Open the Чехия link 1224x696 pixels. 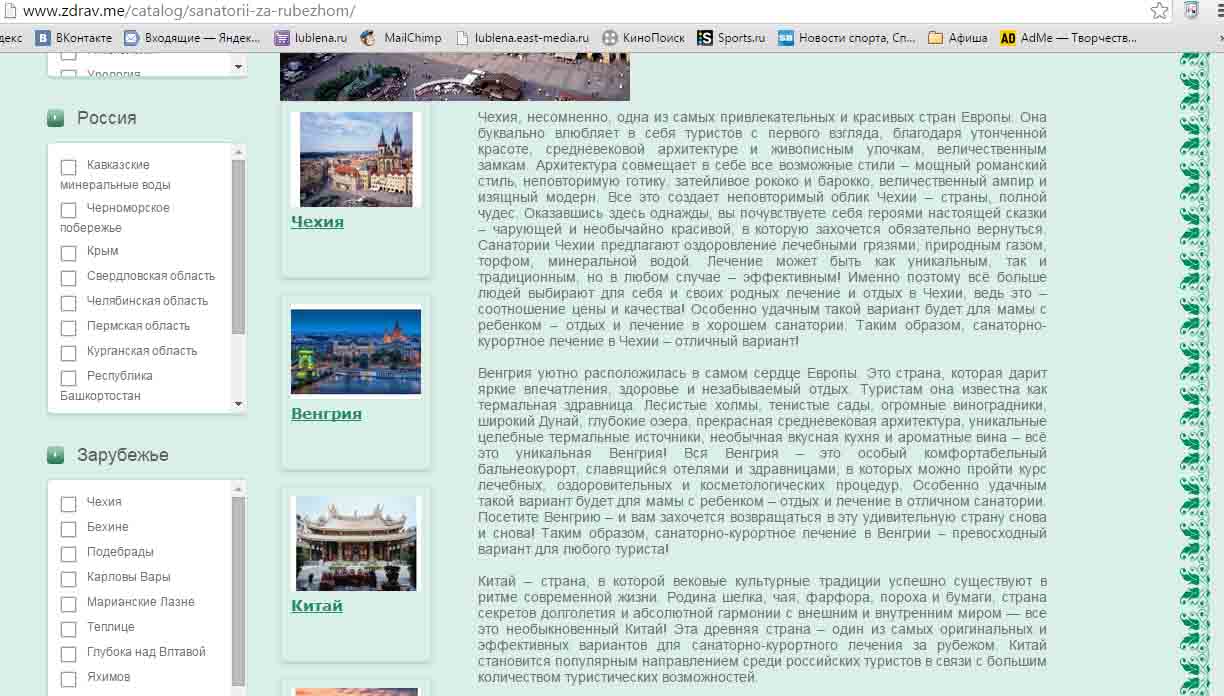point(317,222)
